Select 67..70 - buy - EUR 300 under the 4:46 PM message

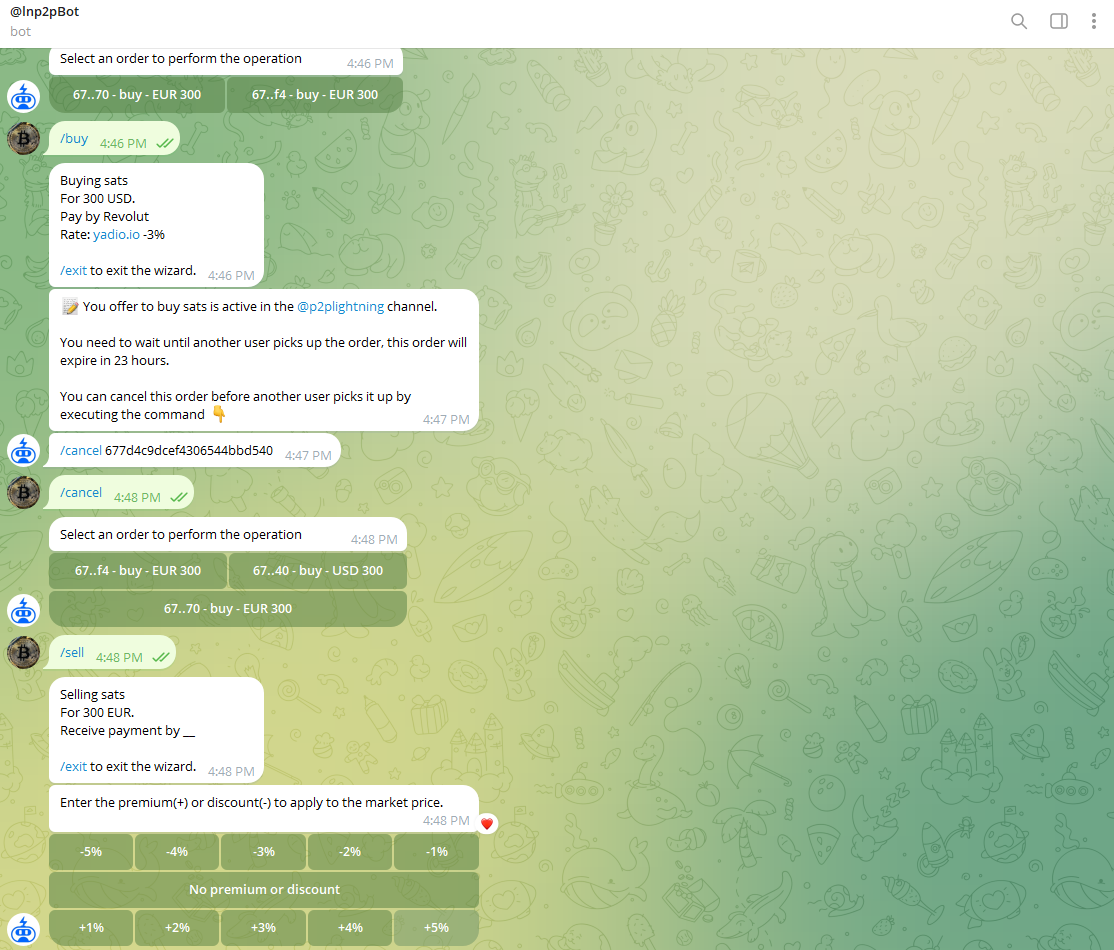pos(137,95)
